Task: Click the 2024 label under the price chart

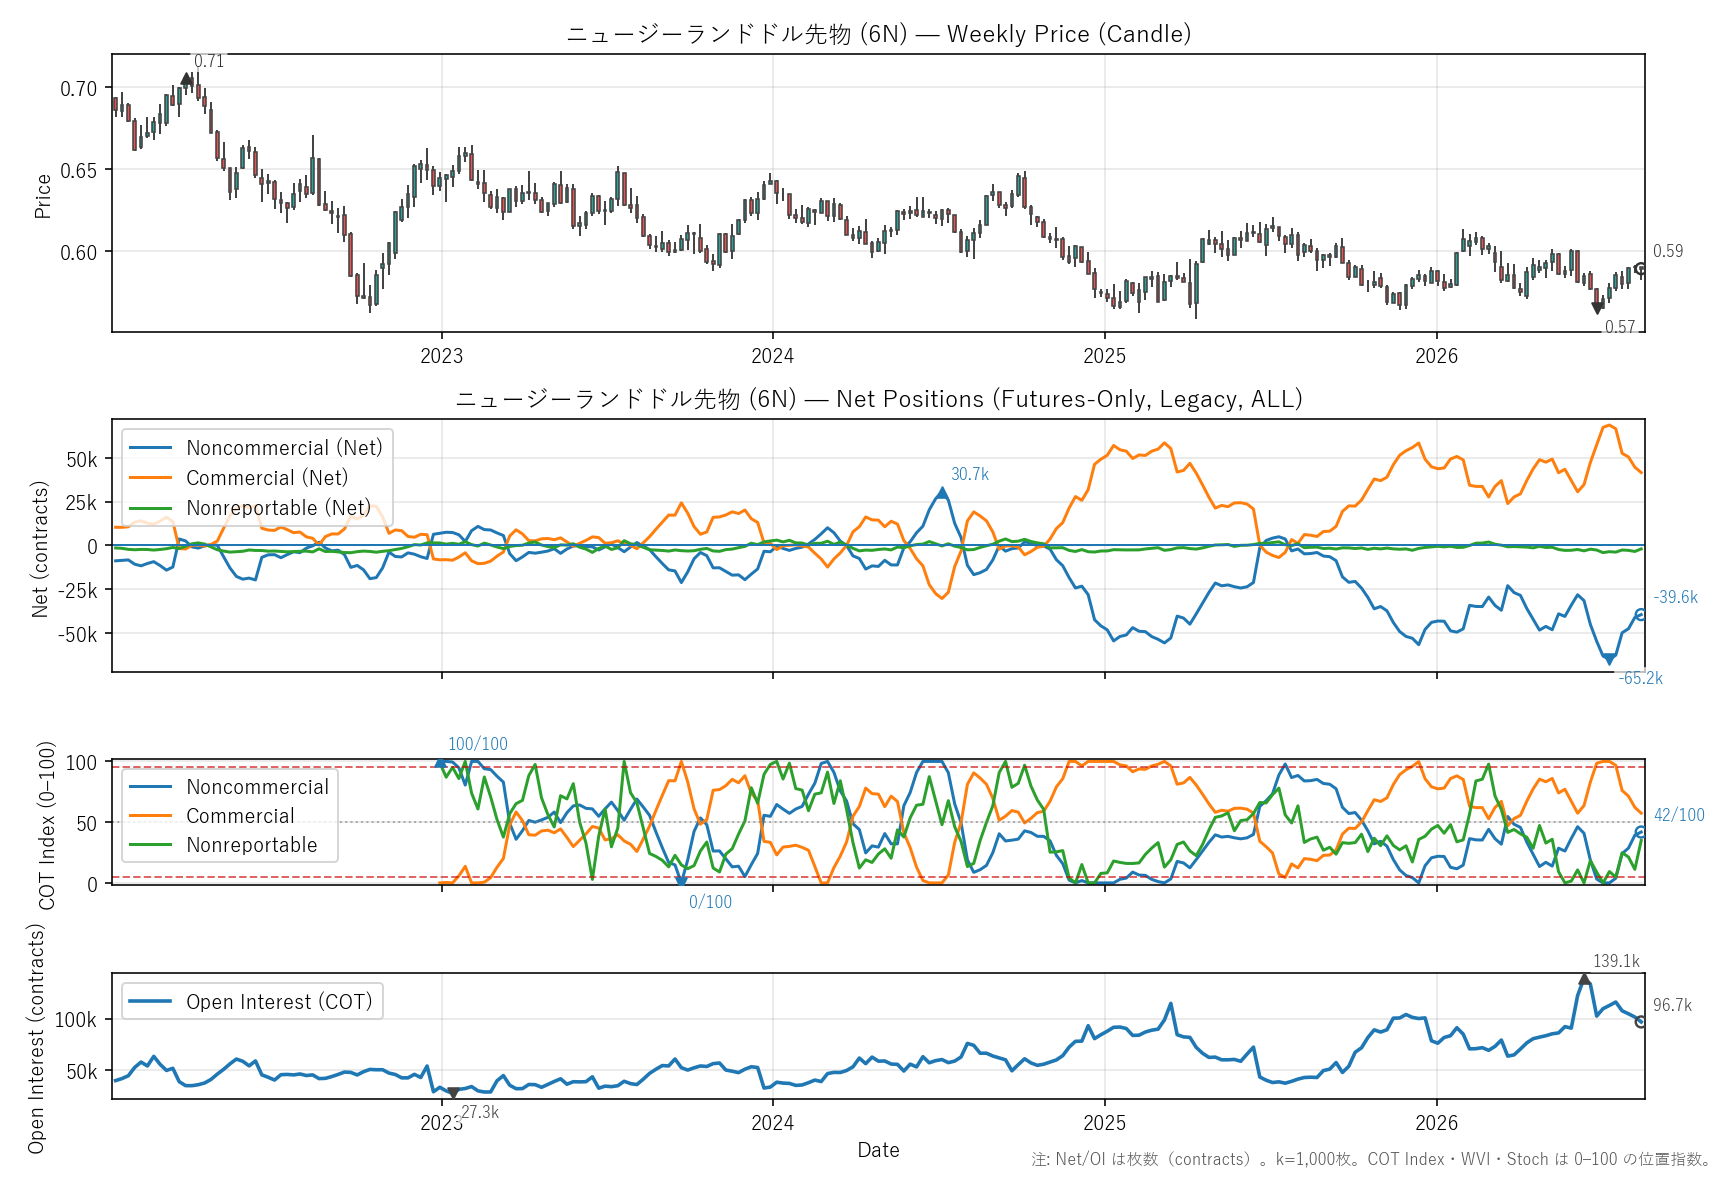Action: click(773, 356)
